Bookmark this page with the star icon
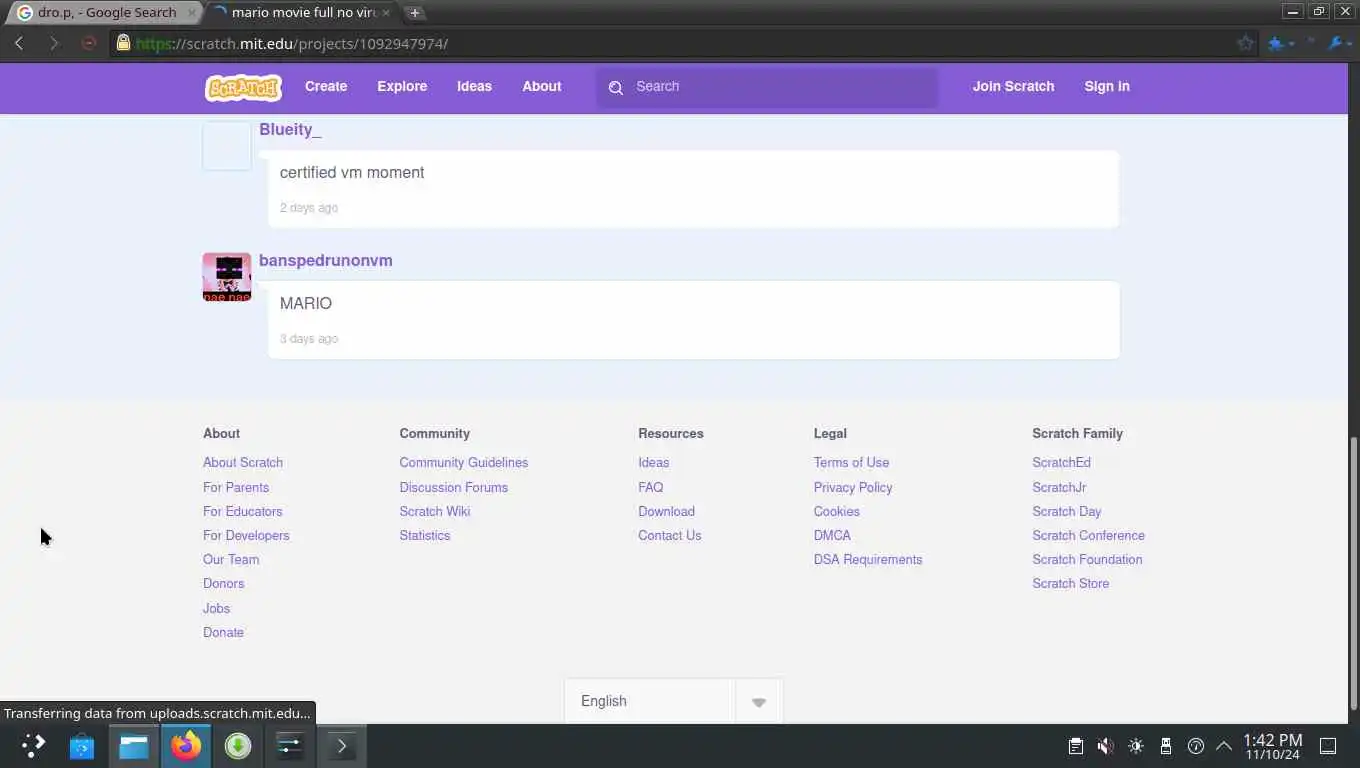Image resolution: width=1360 pixels, height=768 pixels. coord(1245,43)
